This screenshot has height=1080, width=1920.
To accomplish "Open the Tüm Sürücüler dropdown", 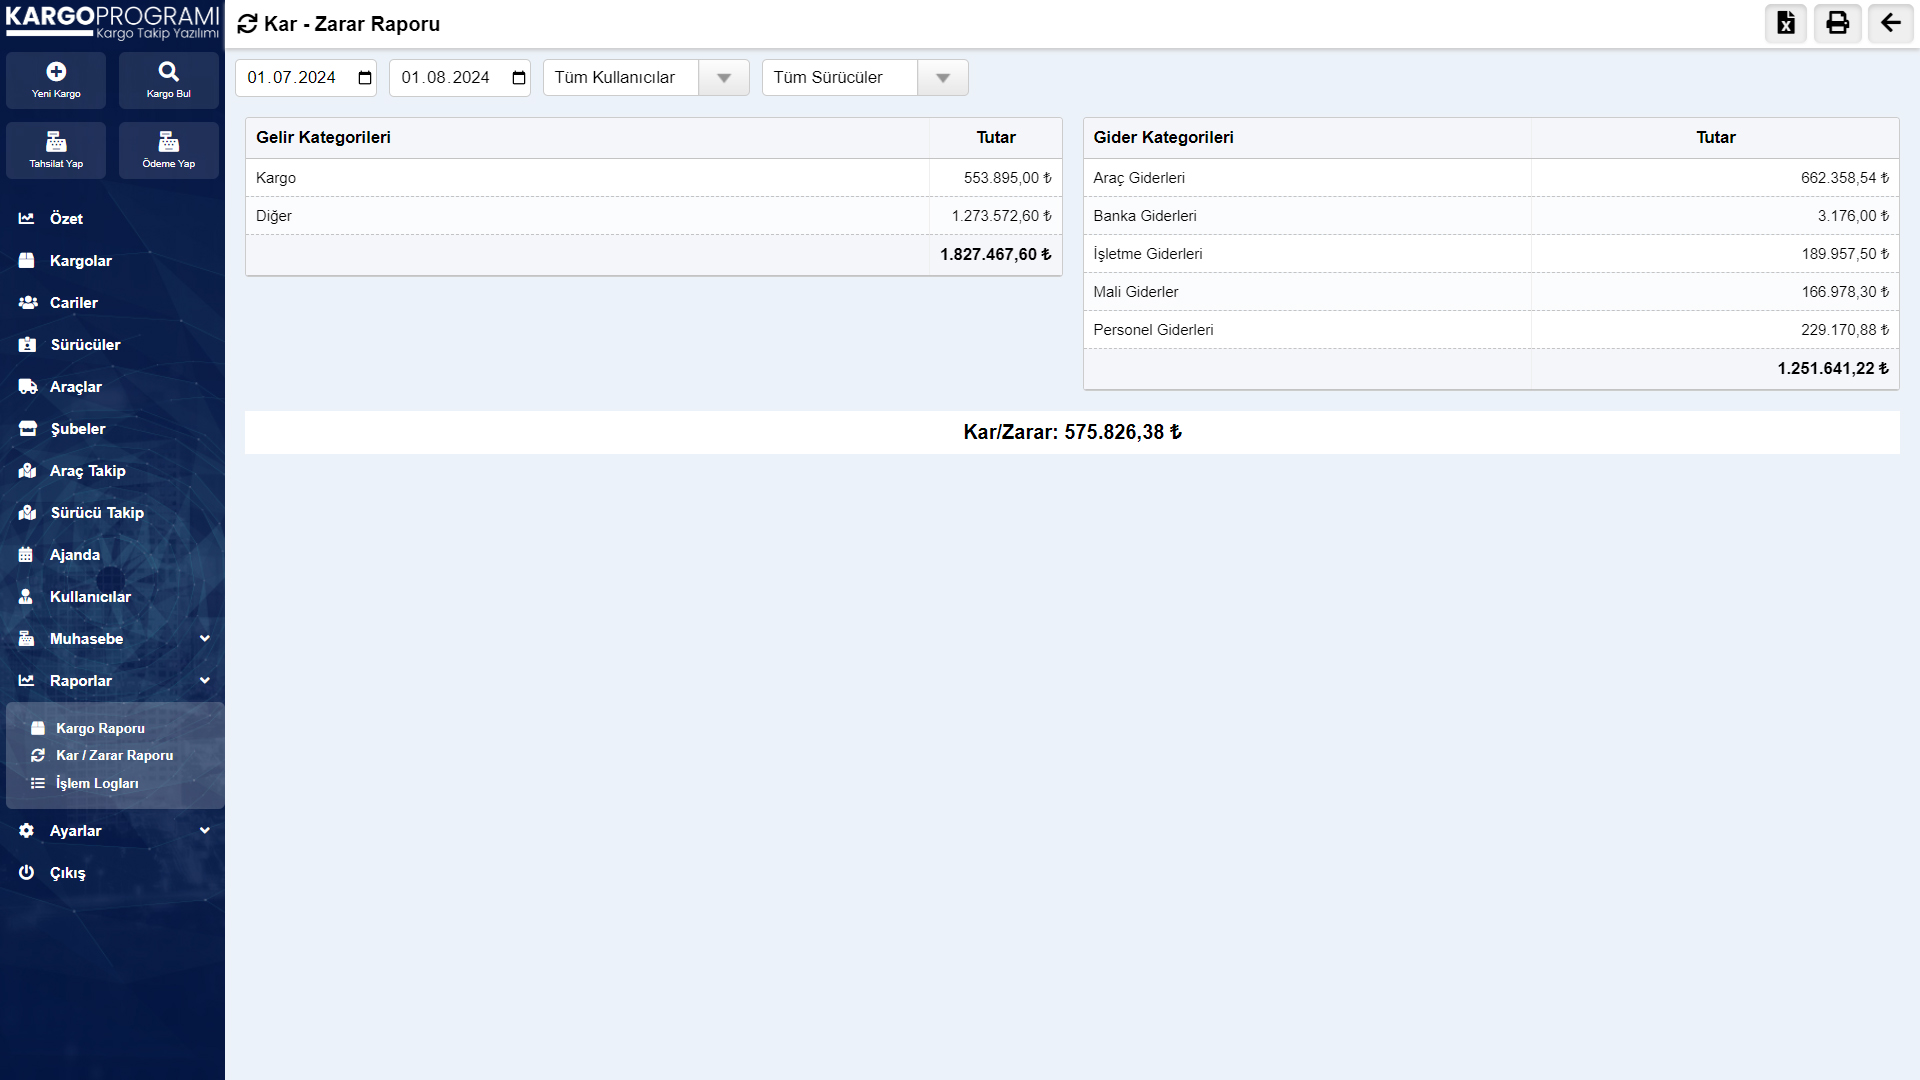I will pos(865,78).
